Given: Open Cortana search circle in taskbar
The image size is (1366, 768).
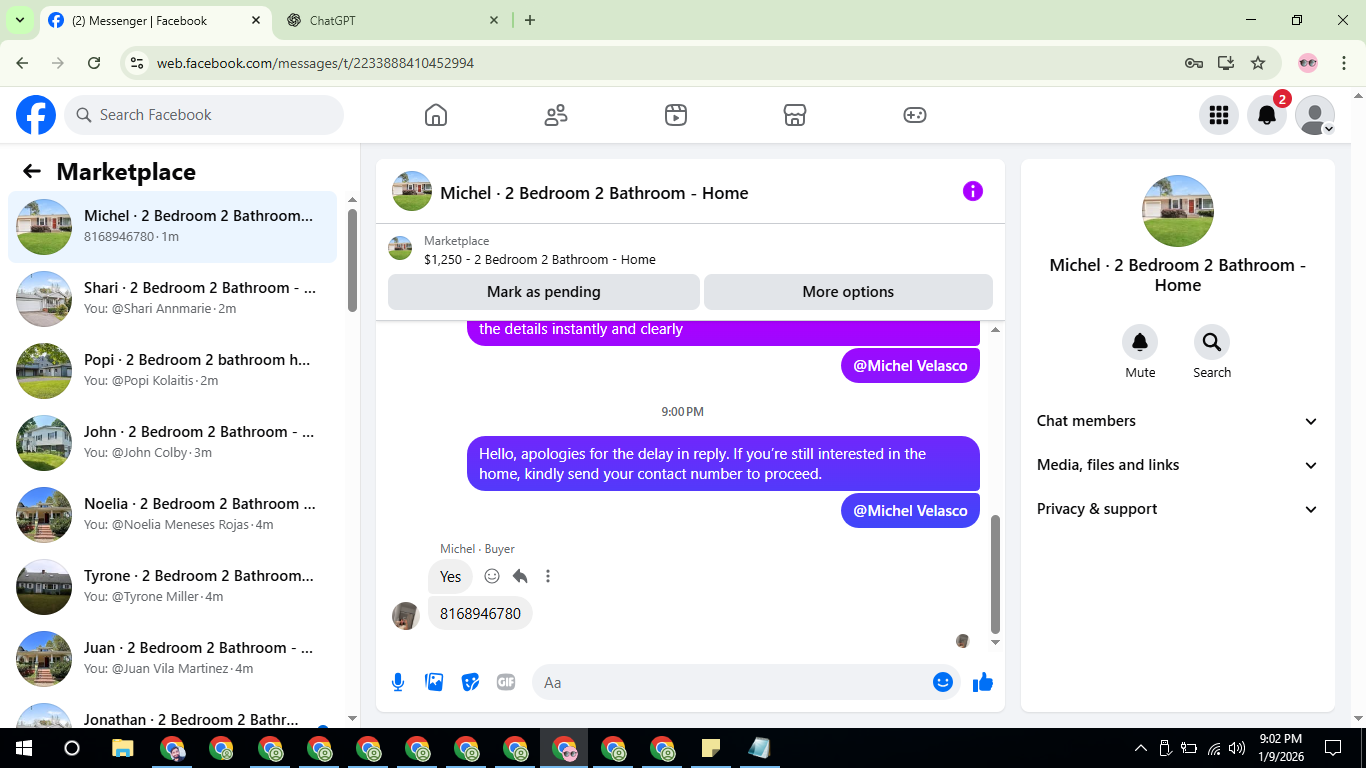Looking at the screenshot, I should point(72,748).
